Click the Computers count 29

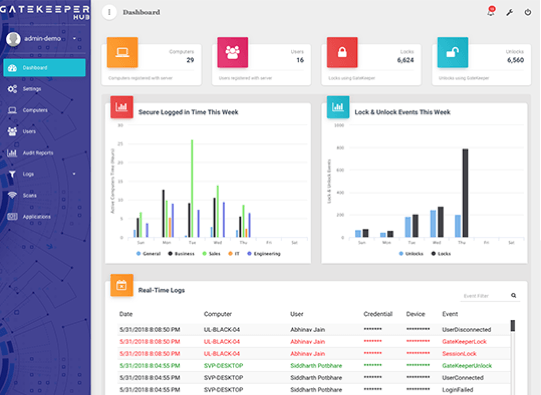(190, 60)
